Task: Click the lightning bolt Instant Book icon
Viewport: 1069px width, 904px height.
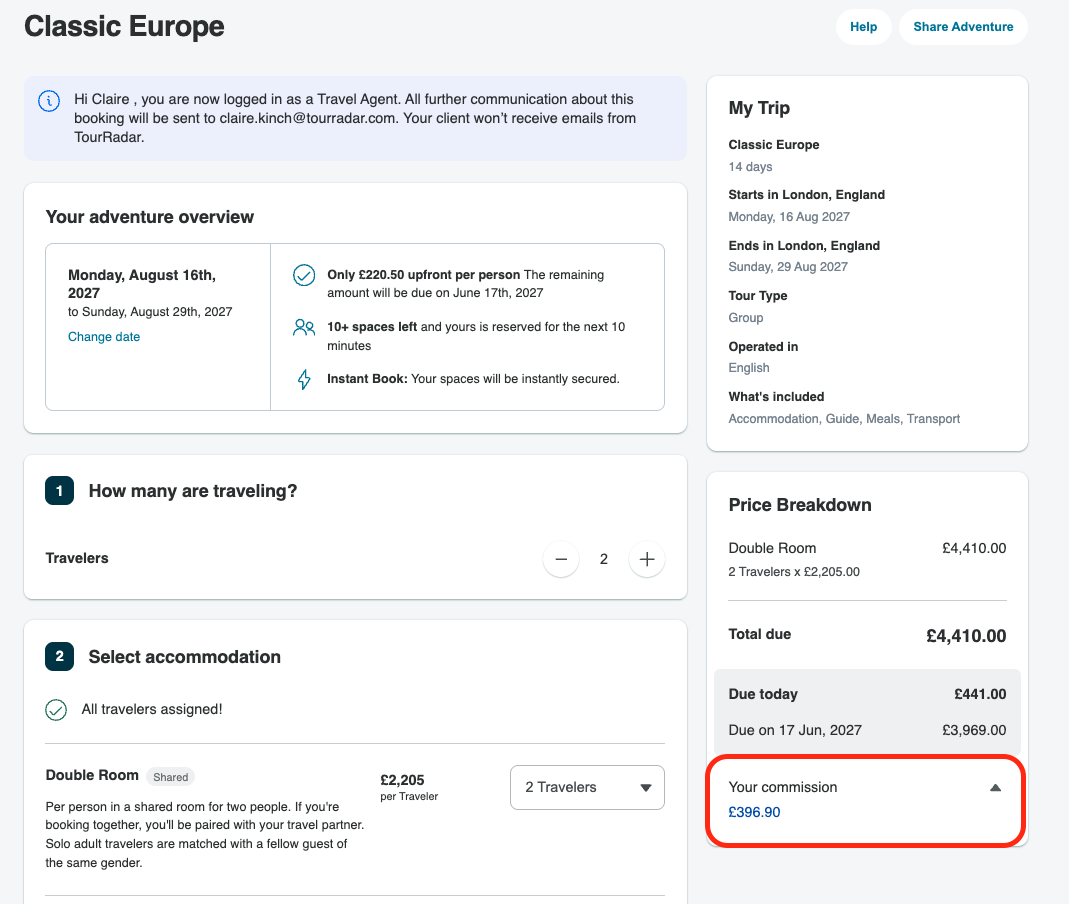Action: point(304,379)
